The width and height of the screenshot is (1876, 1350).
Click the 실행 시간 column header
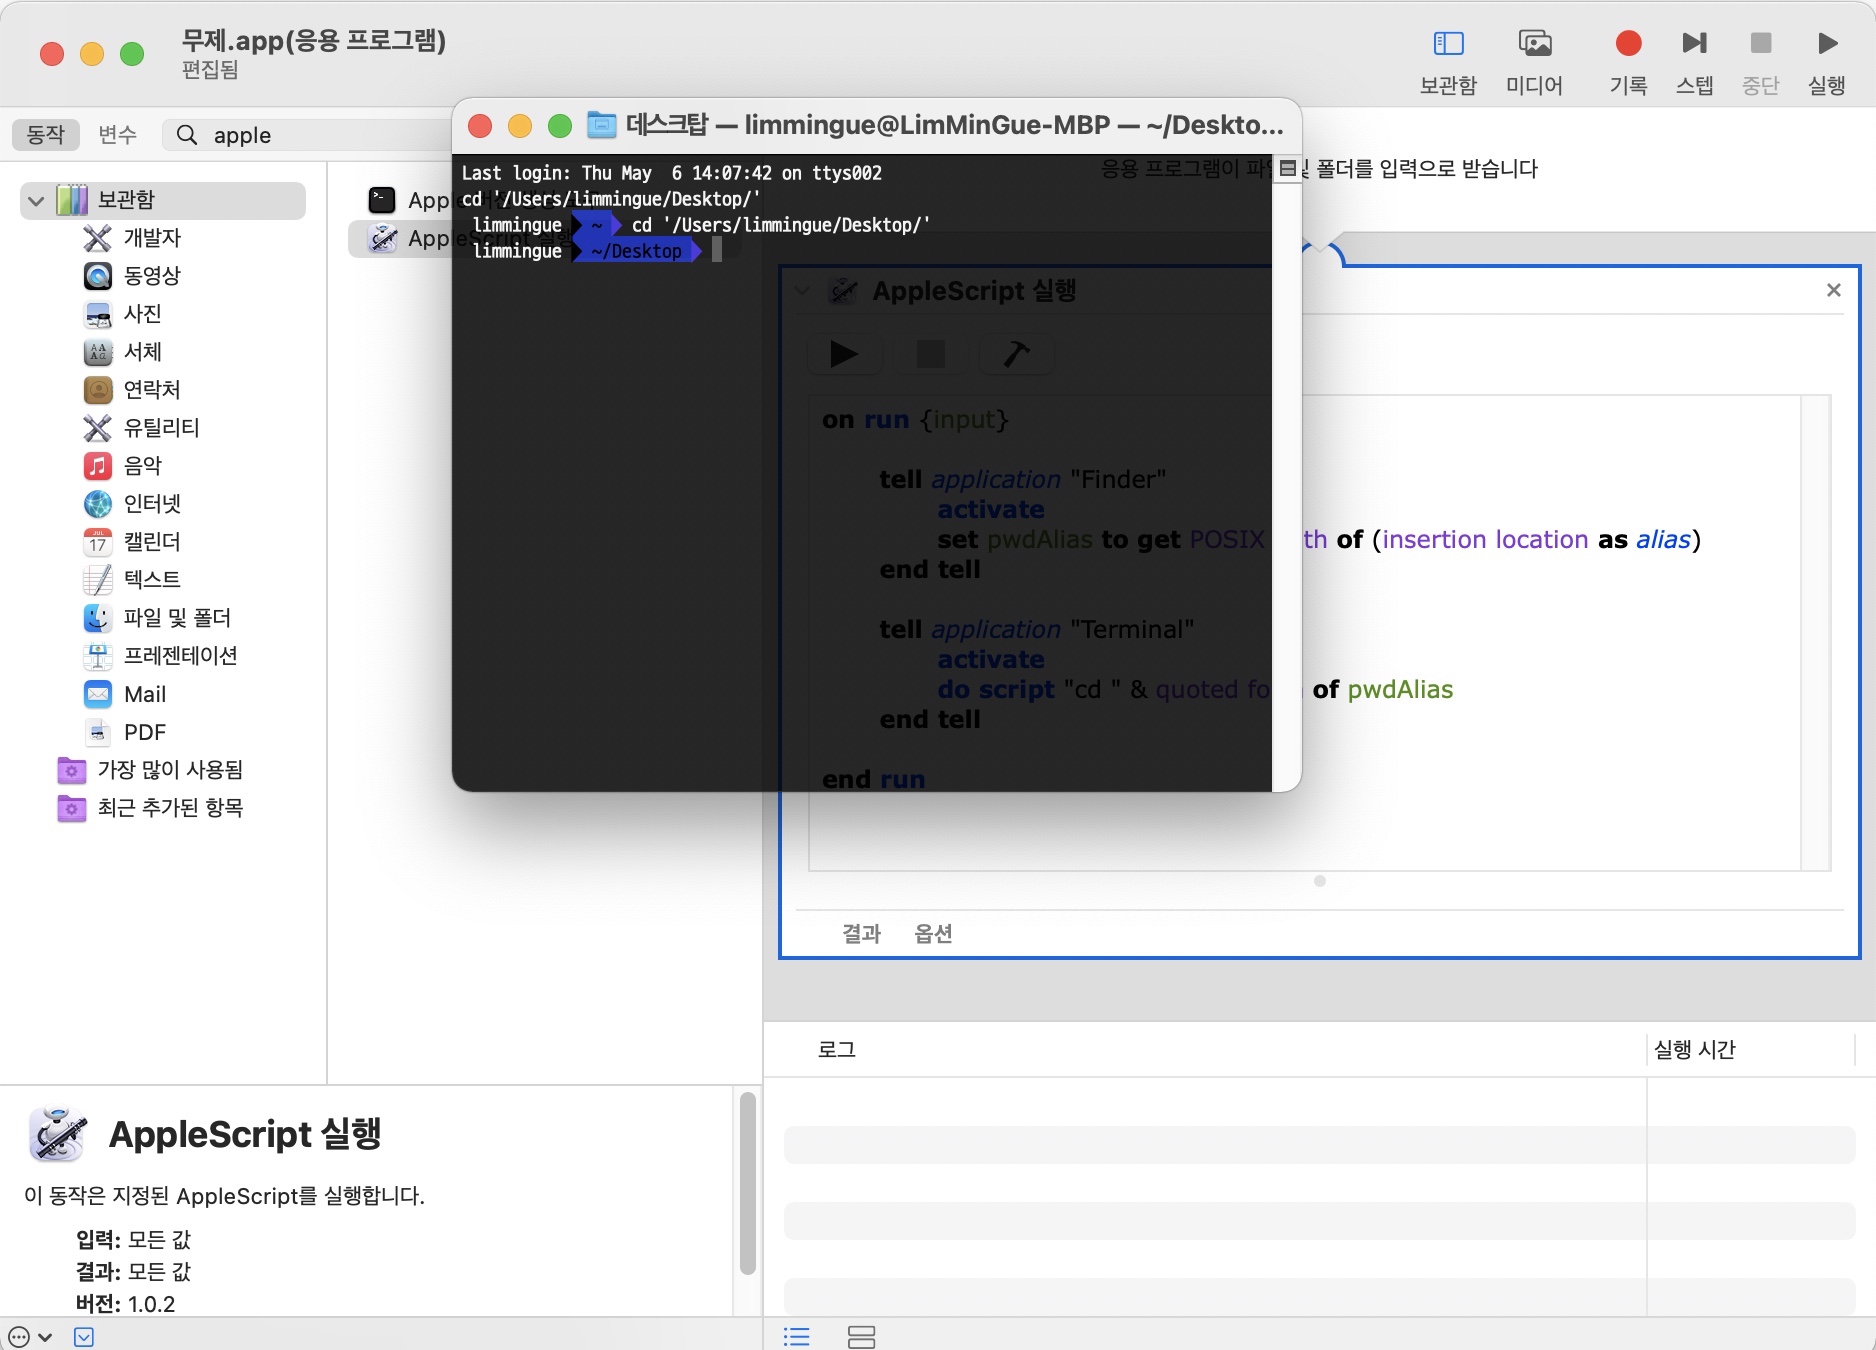click(1694, 1049)
